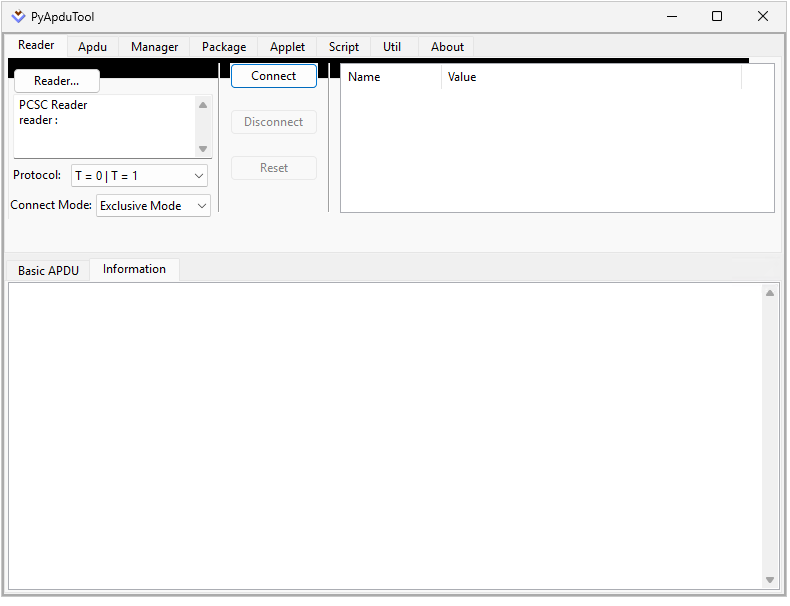This screenshot has width=790, height=606.
Task: Open the Connect Mode dropdown
Action: [x=153, y=206]
